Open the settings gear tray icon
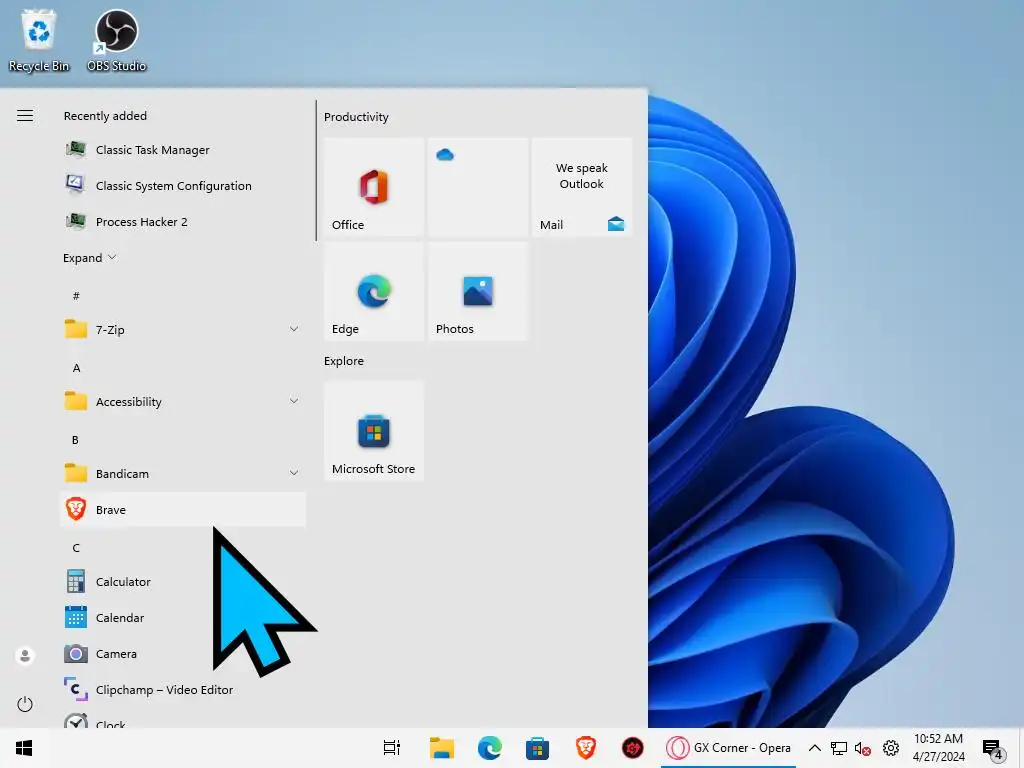Viewport: 1024px width, 768px height. pos(890,748)
